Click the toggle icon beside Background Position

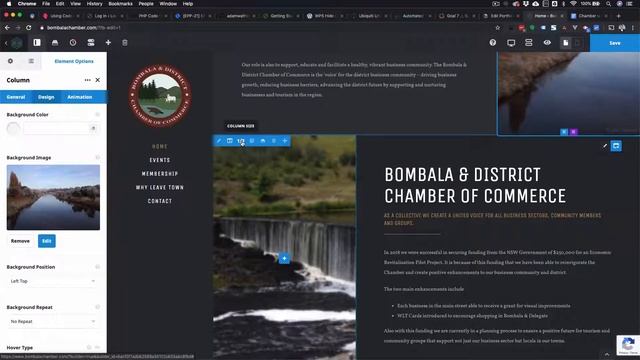tap(98, 267)
